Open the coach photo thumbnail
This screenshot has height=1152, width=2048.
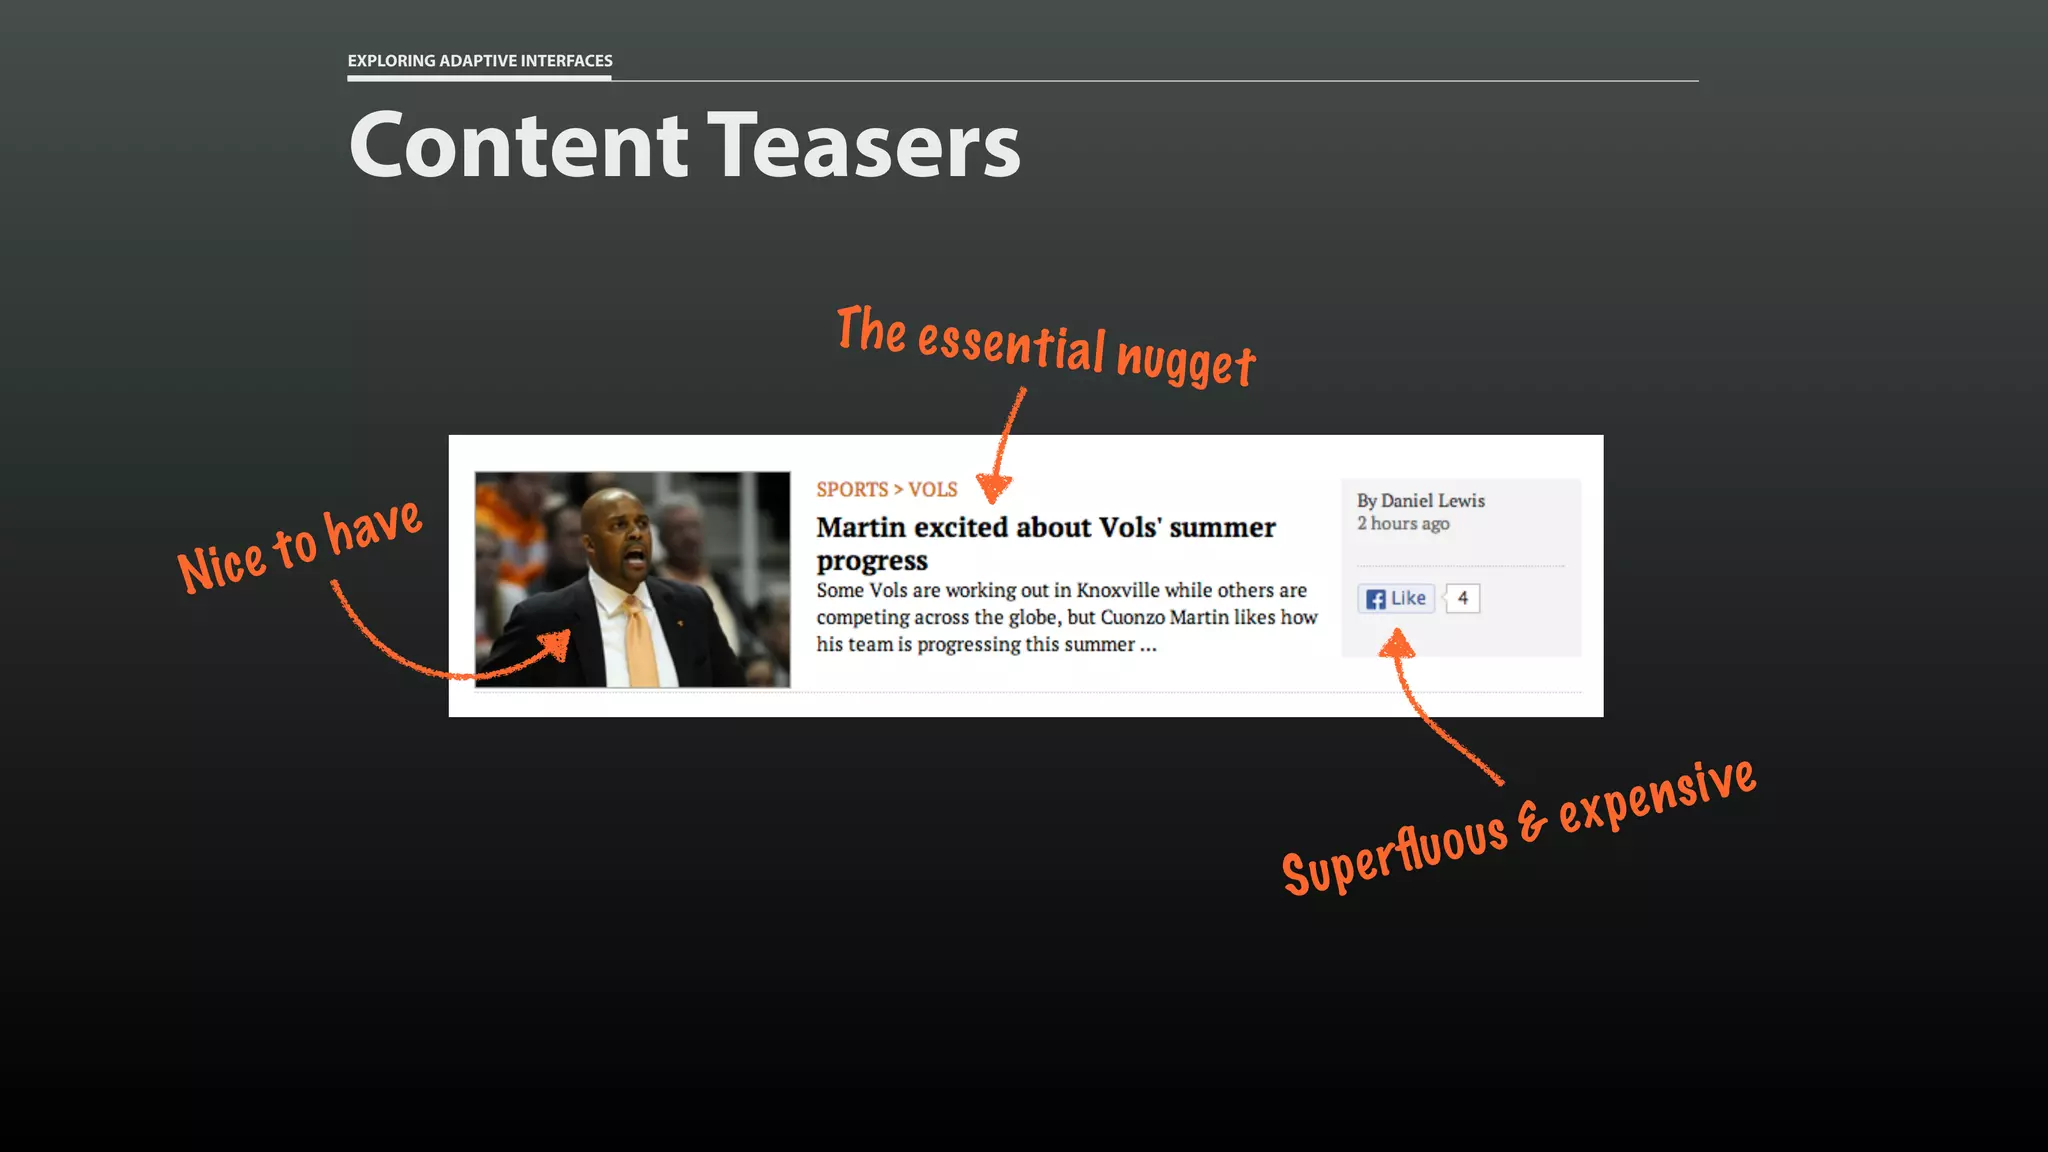(632, 580)
